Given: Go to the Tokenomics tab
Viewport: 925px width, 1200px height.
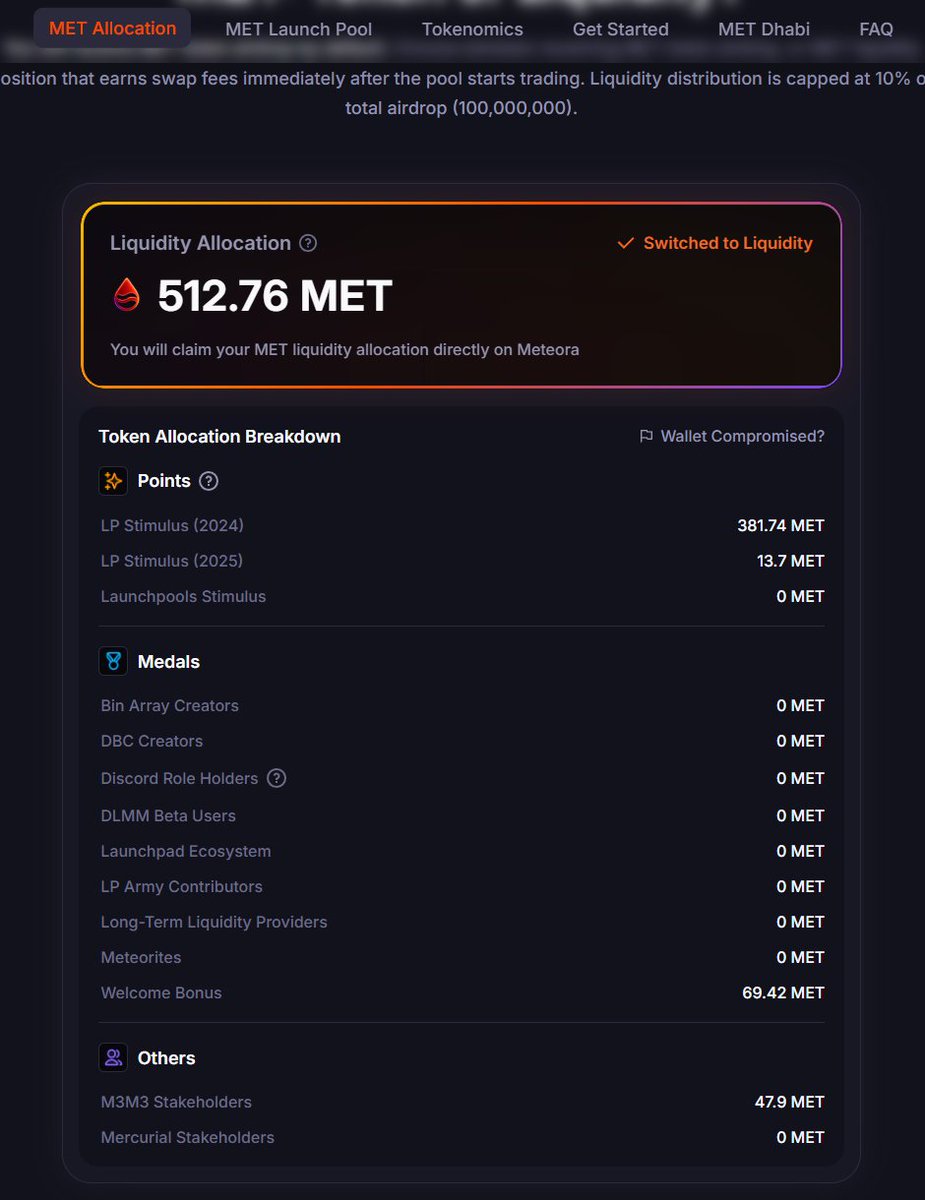Looking at the screenshot, I should pos(472,29).
